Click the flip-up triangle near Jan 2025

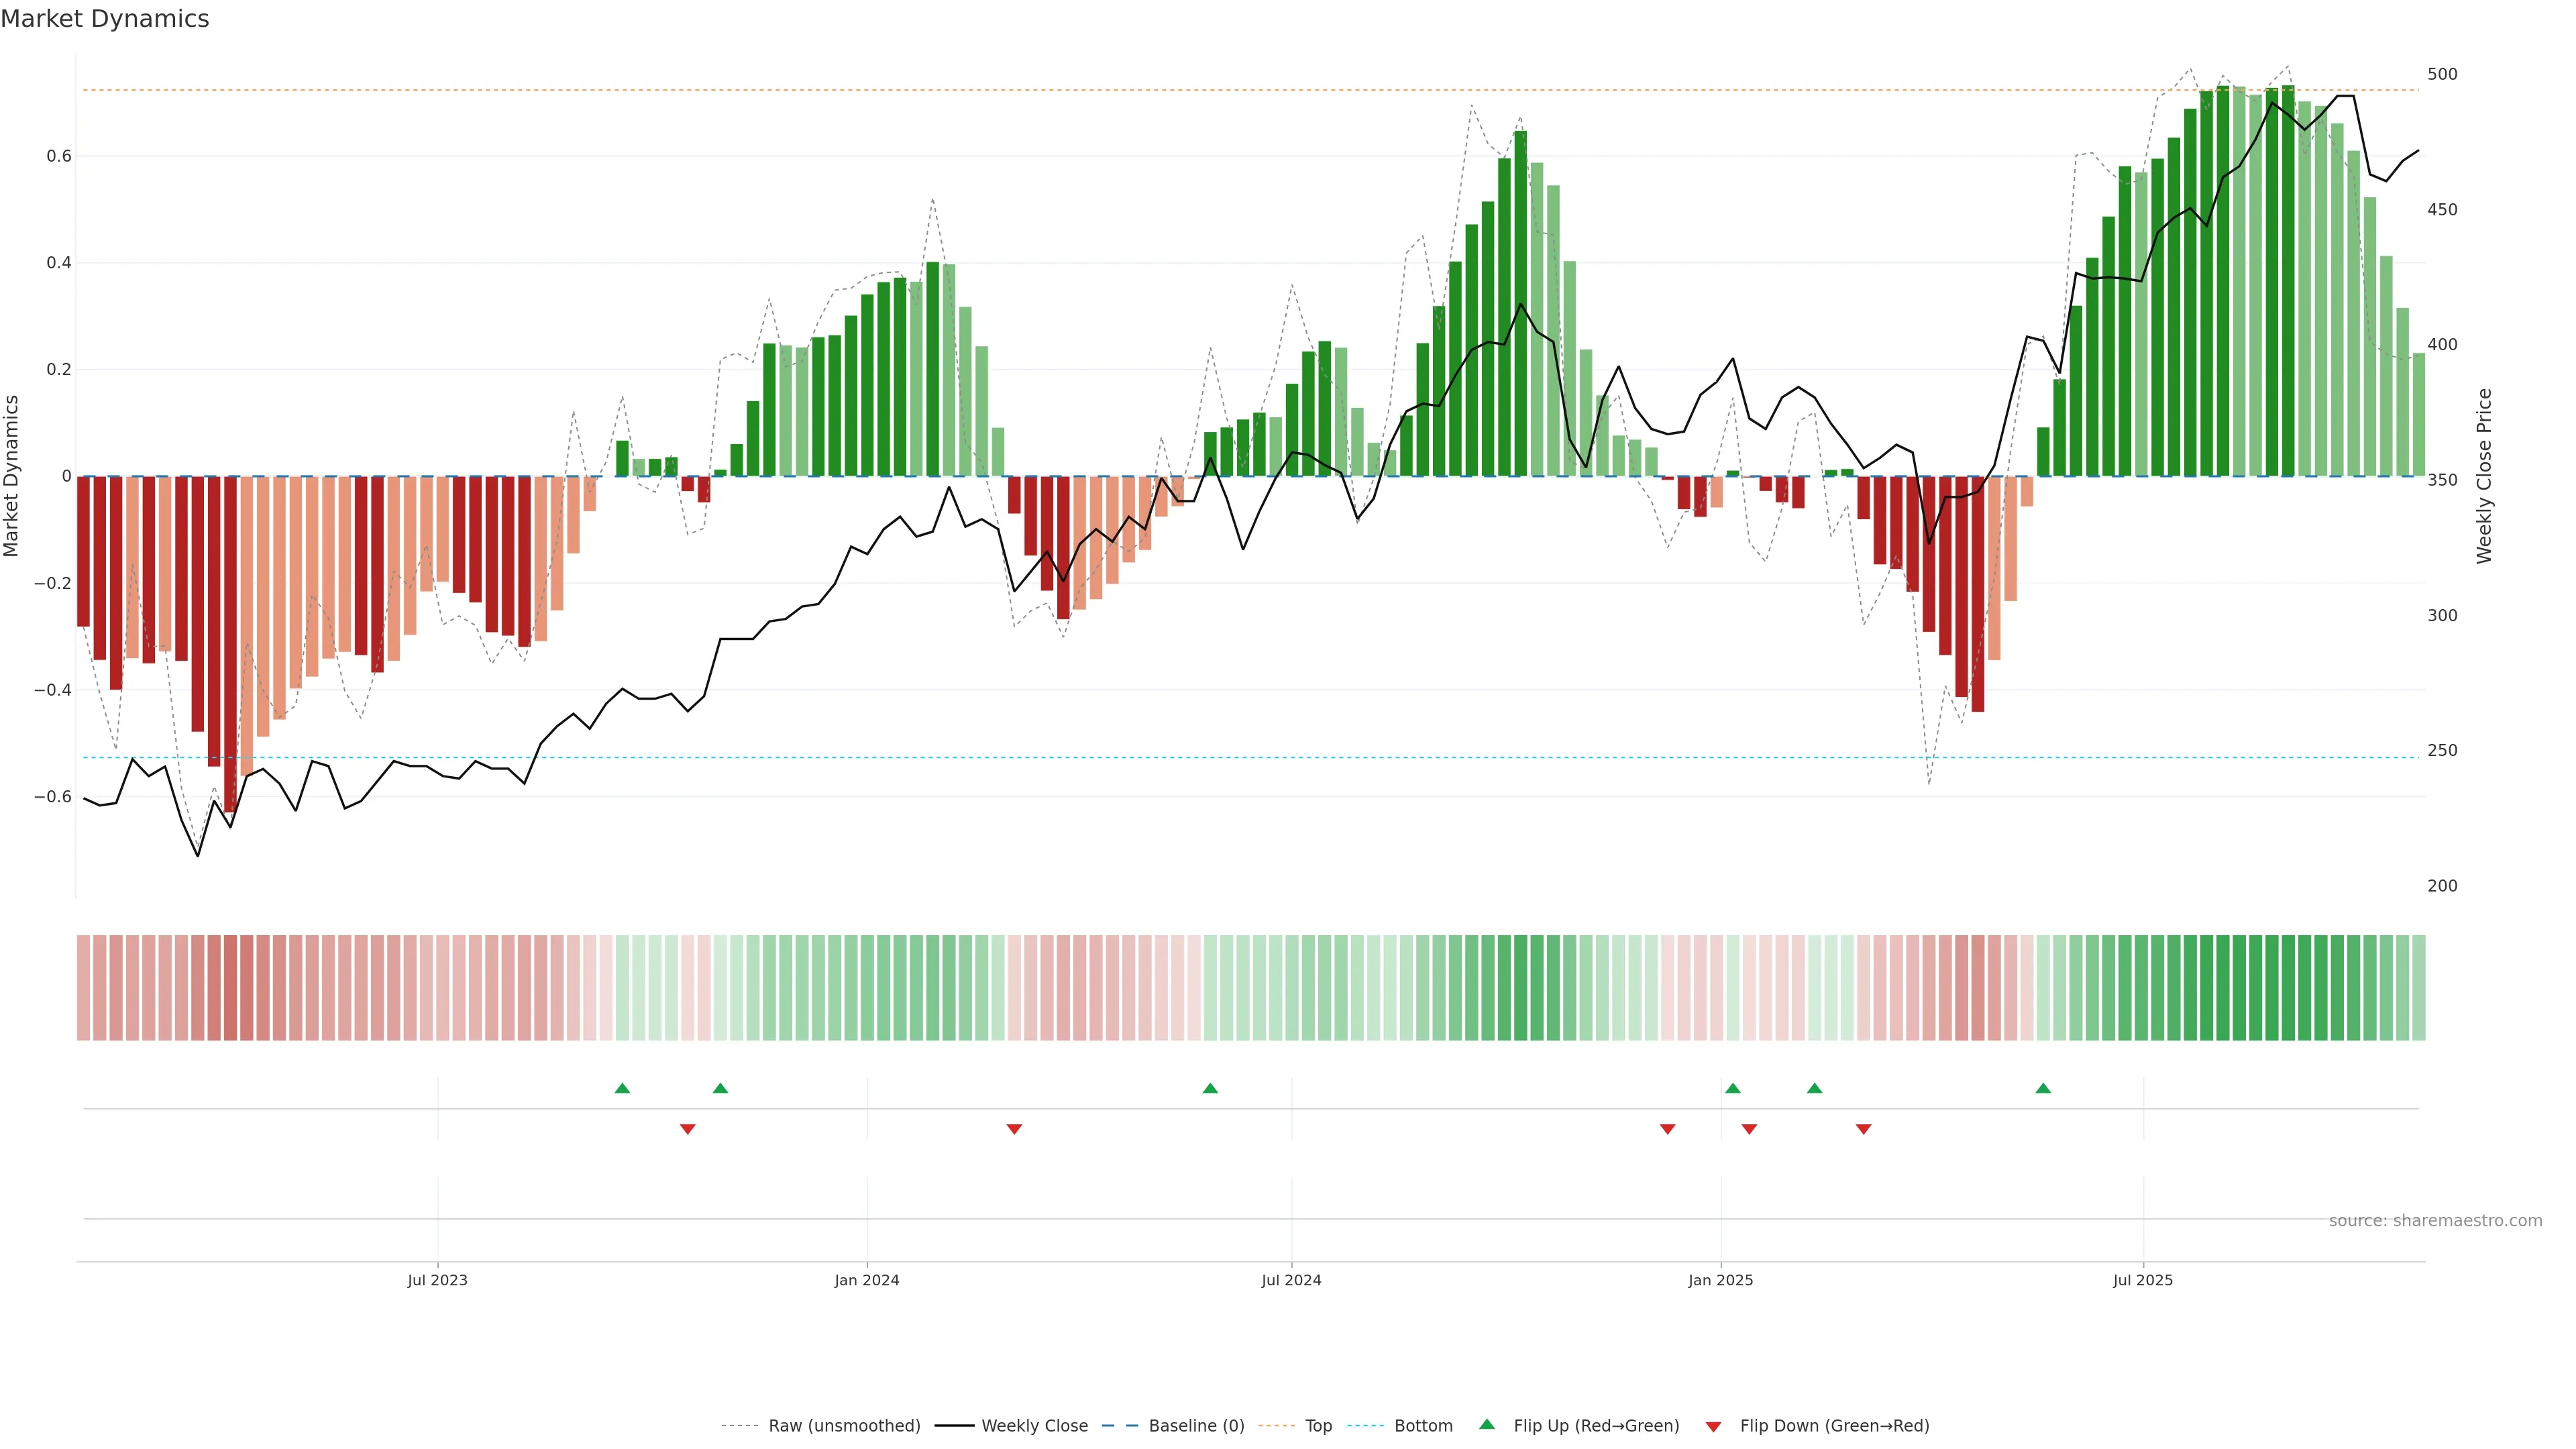tap(1733, 1088)
